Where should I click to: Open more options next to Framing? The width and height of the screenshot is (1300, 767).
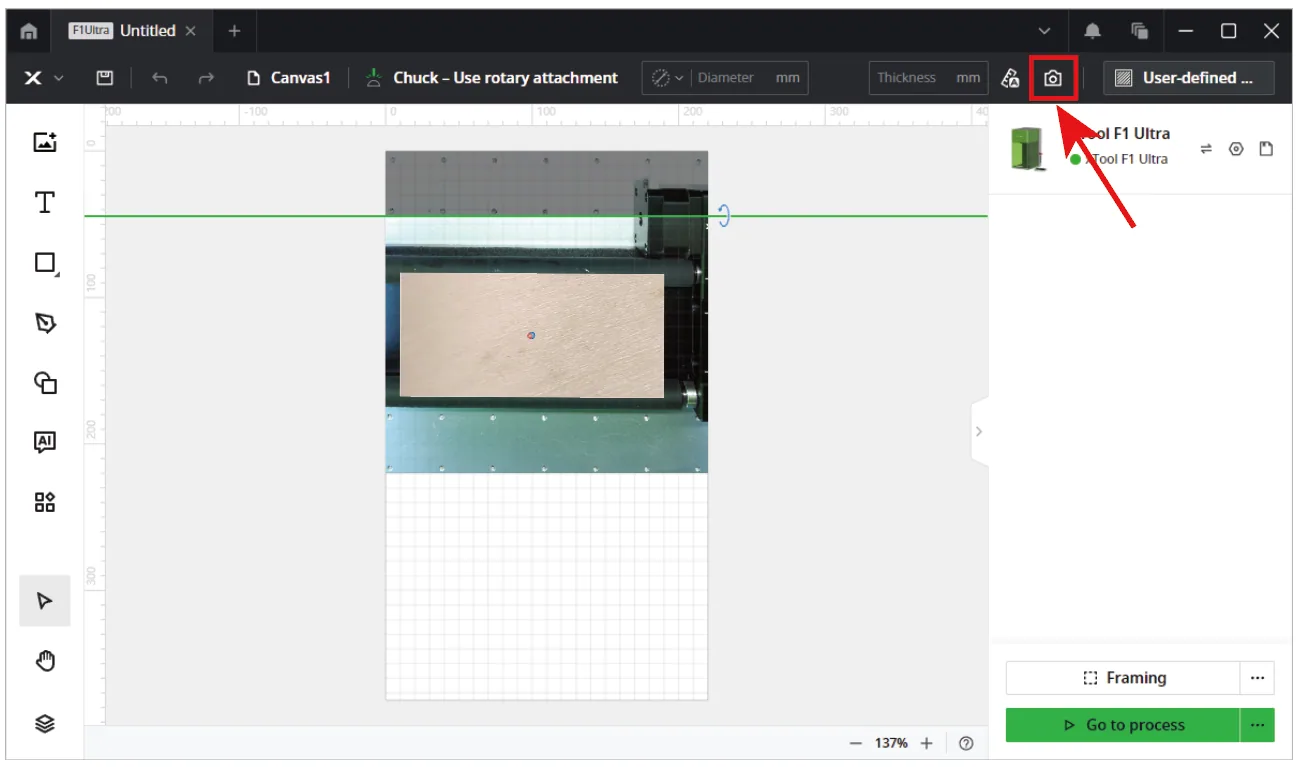tap(1257, 678)
